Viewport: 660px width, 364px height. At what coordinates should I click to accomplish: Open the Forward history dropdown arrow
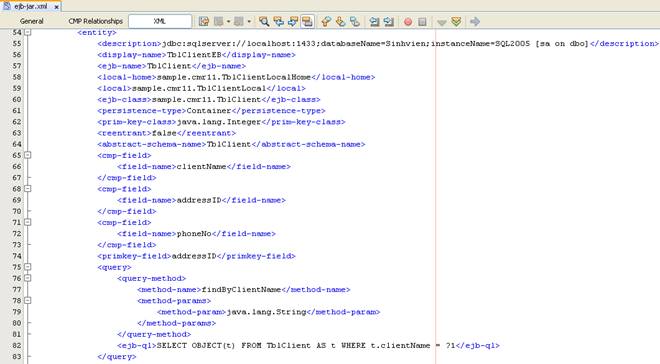click(x=249, y=21)
